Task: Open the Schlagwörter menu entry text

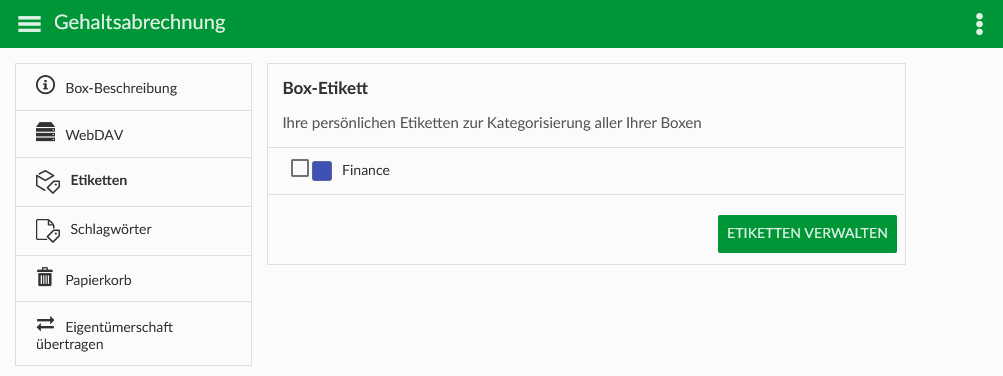Action: 111,229
